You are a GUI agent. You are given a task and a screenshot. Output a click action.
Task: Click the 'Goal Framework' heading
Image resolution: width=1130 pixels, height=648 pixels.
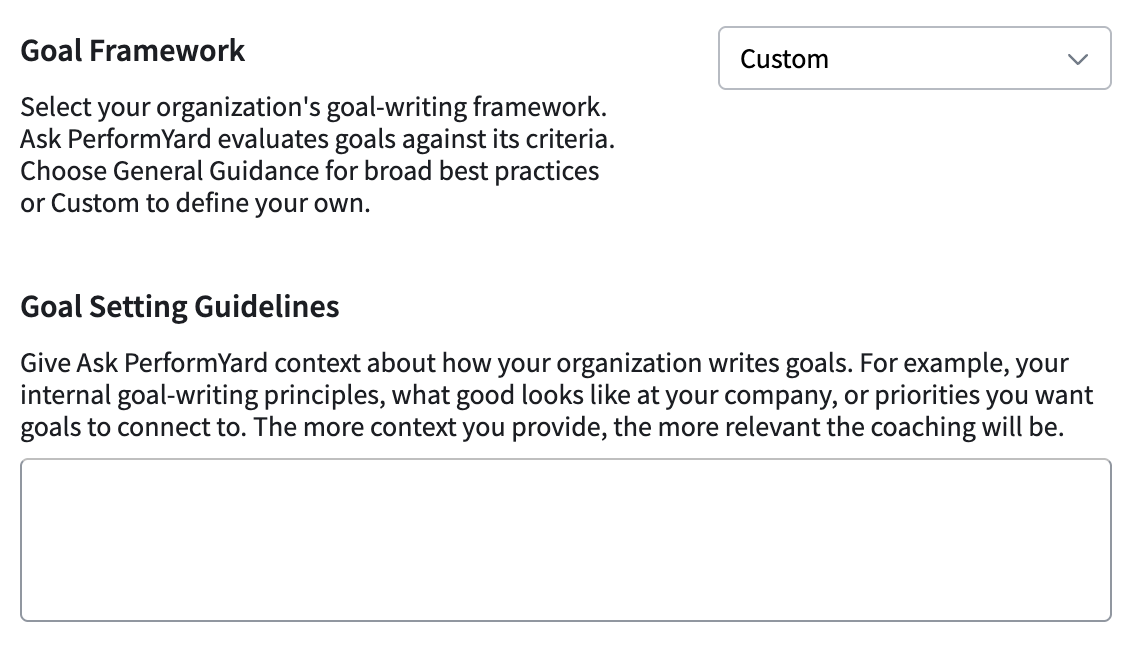point(133,51)
